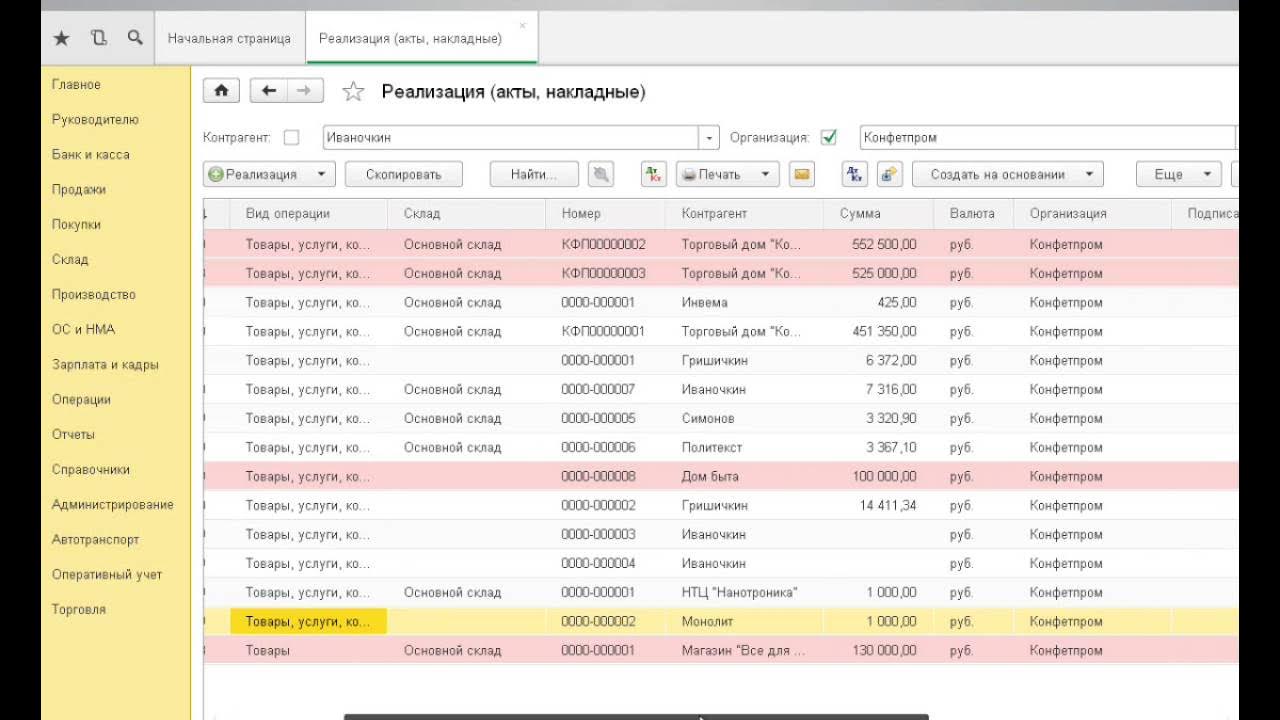The height and width of the screenshot is (720, 1280).
Task: Open Продажи section
Action: (78, 190)
